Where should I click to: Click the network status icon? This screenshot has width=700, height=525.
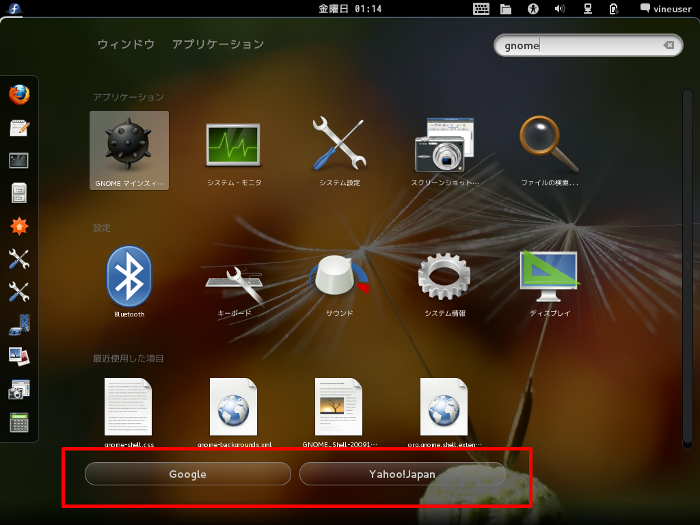coord(588,8)
